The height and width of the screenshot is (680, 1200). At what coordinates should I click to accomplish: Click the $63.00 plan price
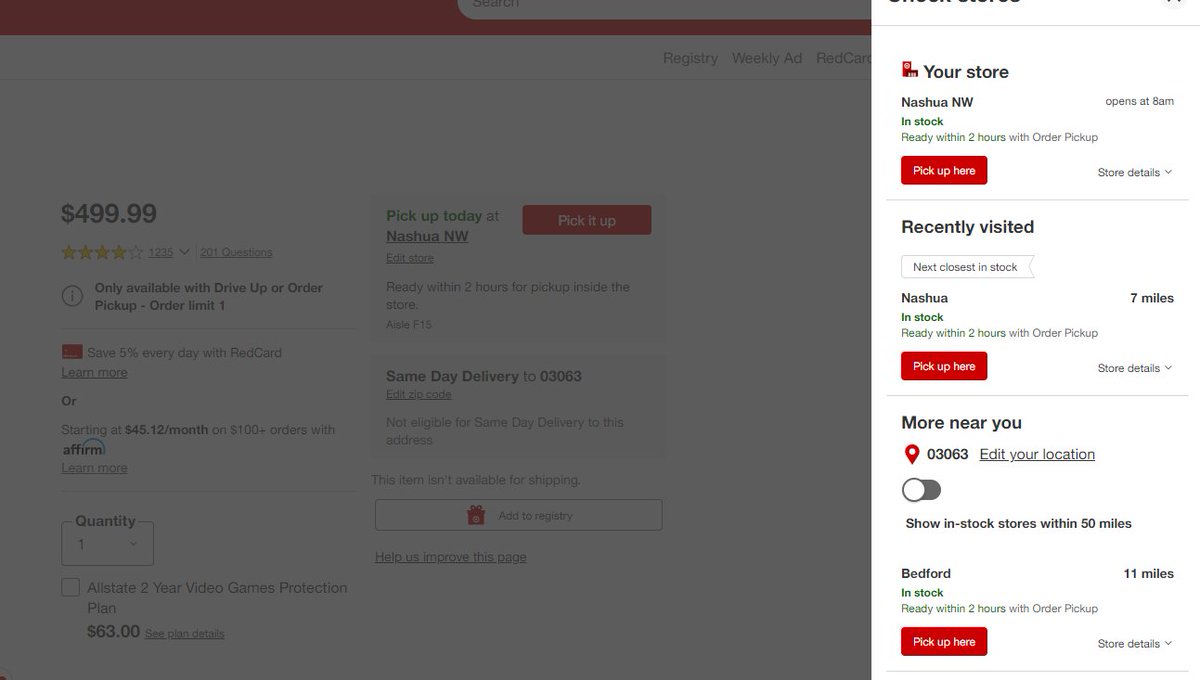tap(113, 631)
